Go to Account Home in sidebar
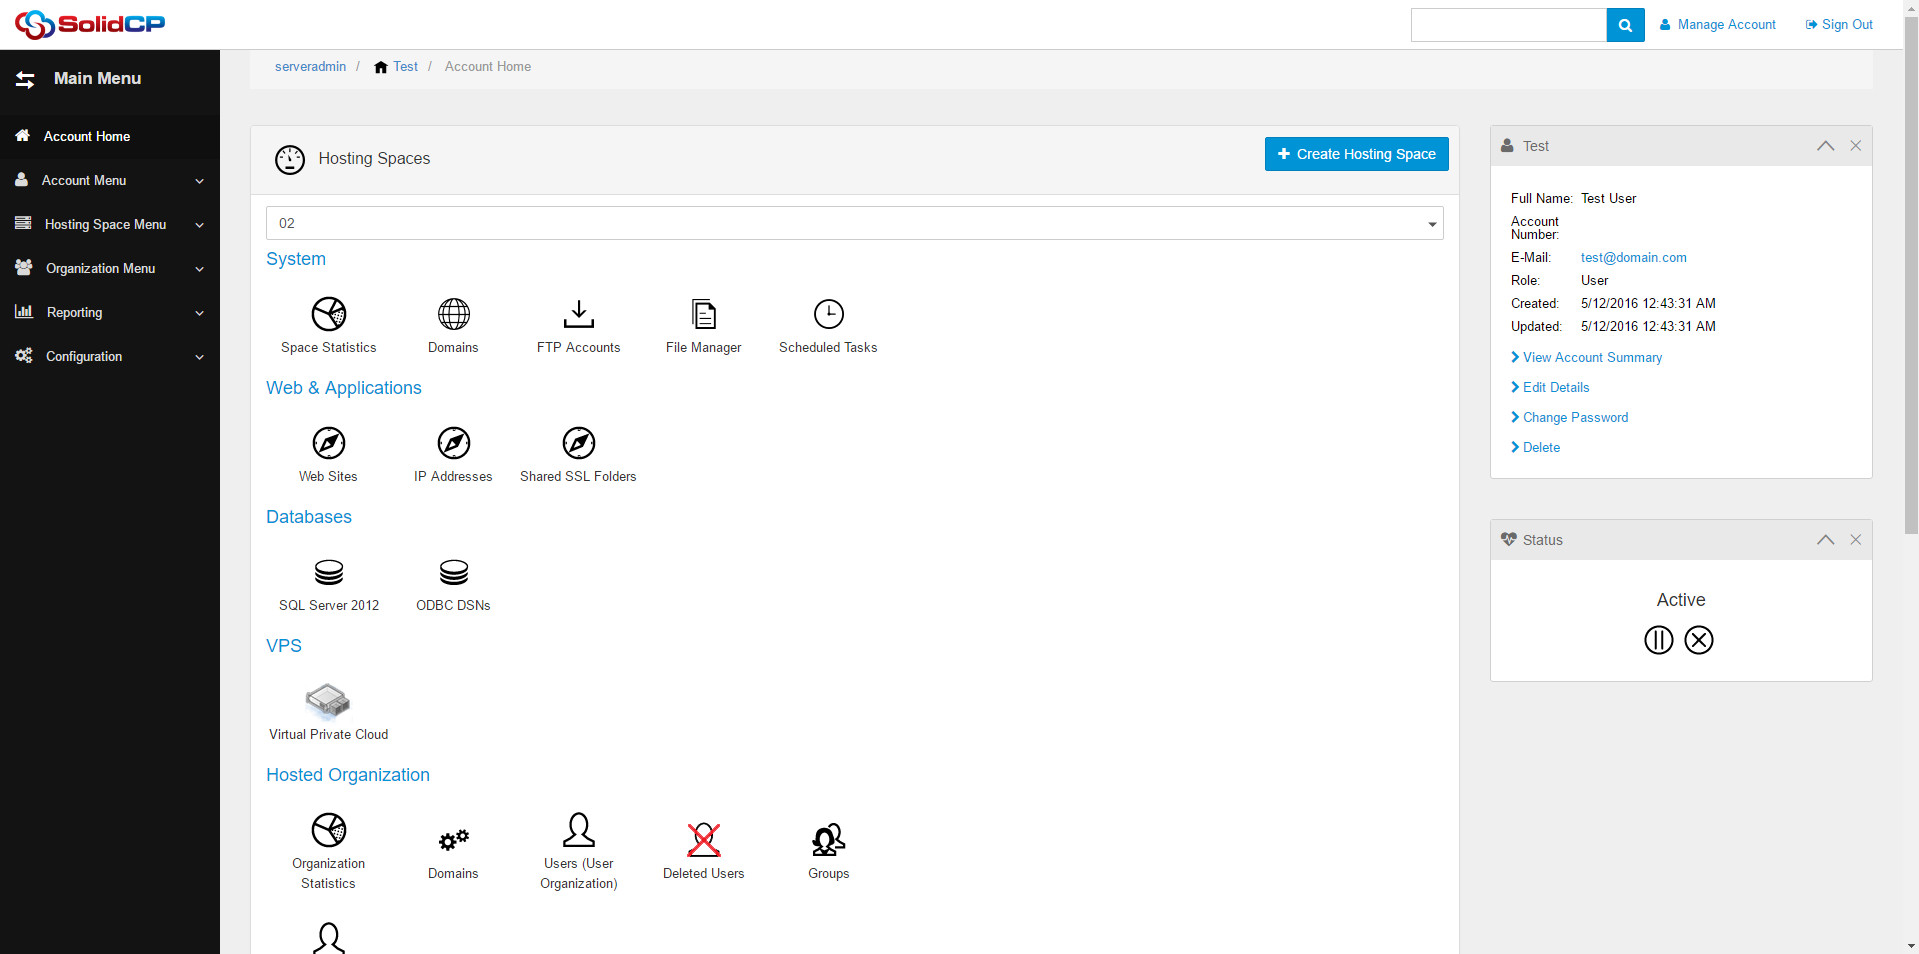 point(110,137)
